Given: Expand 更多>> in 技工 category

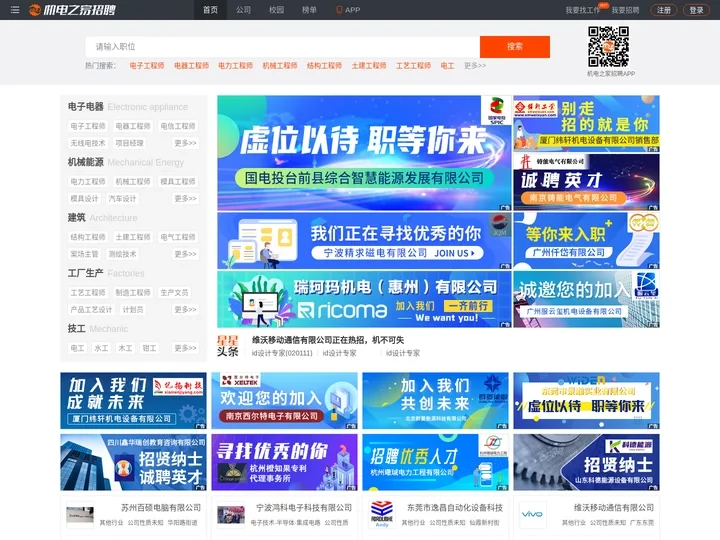Looking at the screenshot, I should (x=186, y=348).
